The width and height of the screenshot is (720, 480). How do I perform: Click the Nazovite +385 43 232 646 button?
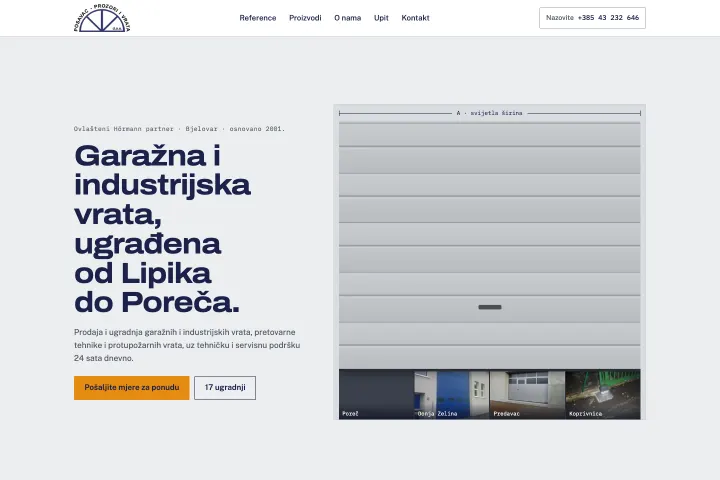(x=592, y=18)
